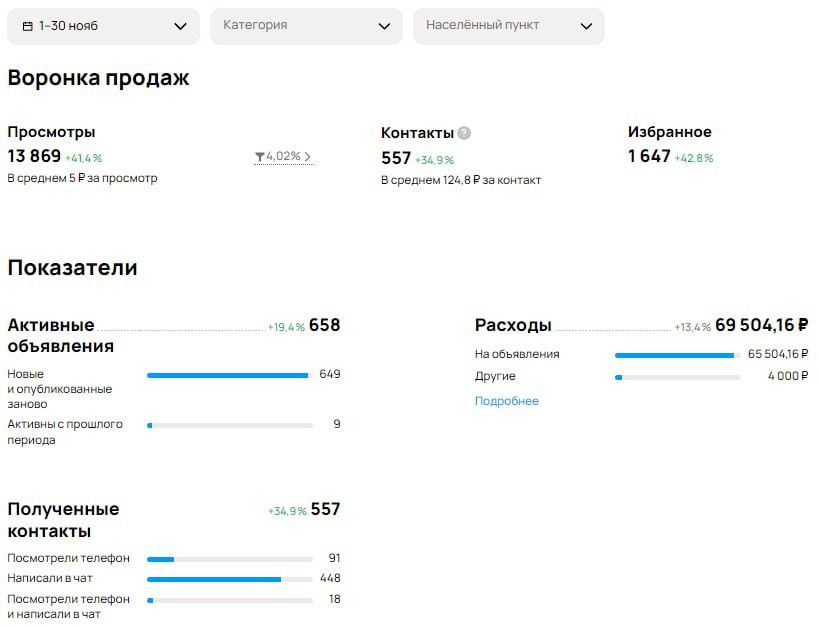Click the value 9 for previous period
This screenshot has width=819, height=629.
tap(337, 424)
